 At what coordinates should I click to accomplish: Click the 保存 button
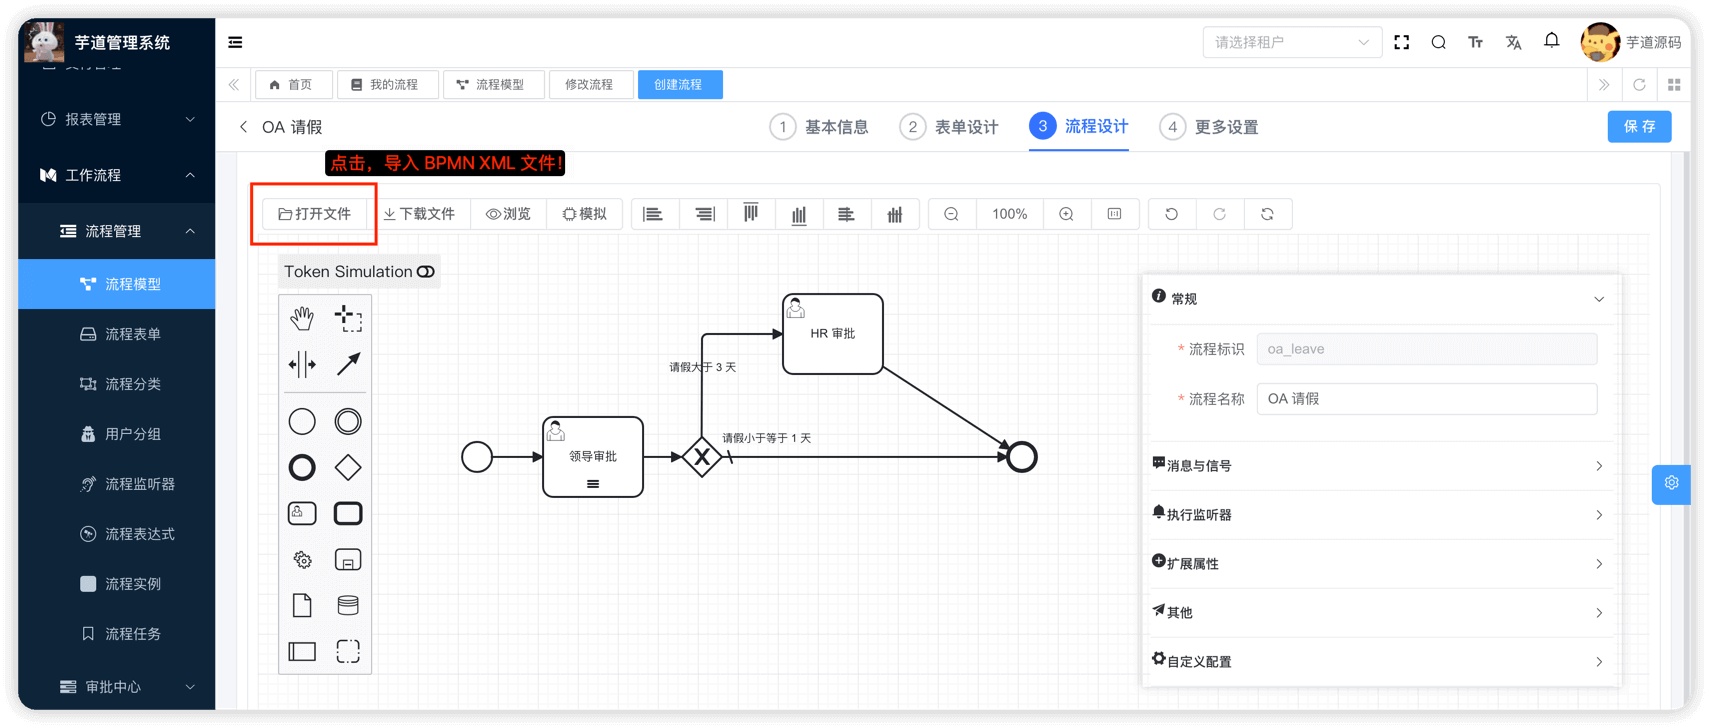click(x=1639, y=127)
